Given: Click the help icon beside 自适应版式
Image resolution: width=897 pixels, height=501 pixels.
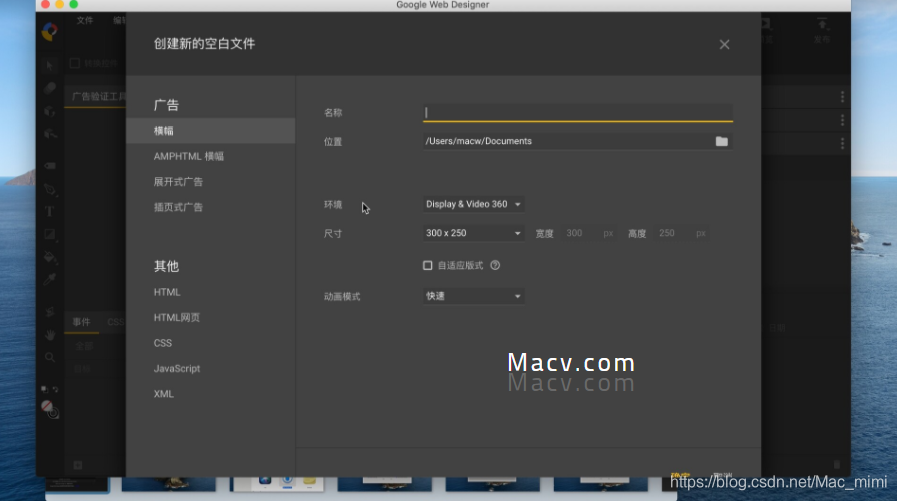Looking at the screenshot, I should (495, 265).
